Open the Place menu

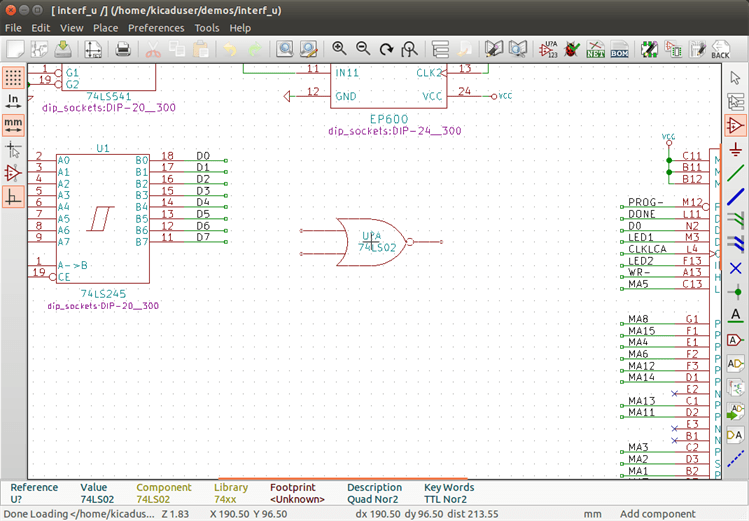tap(105, 28)
